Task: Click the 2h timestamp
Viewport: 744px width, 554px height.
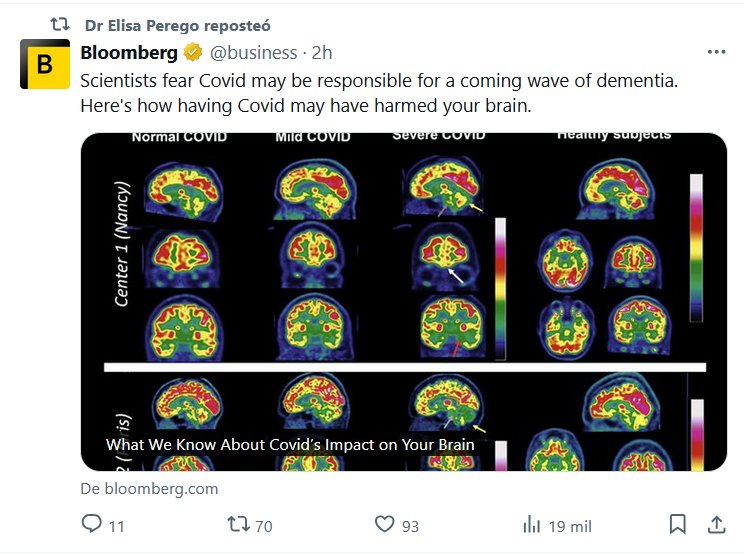Action: tap(322, 53)
